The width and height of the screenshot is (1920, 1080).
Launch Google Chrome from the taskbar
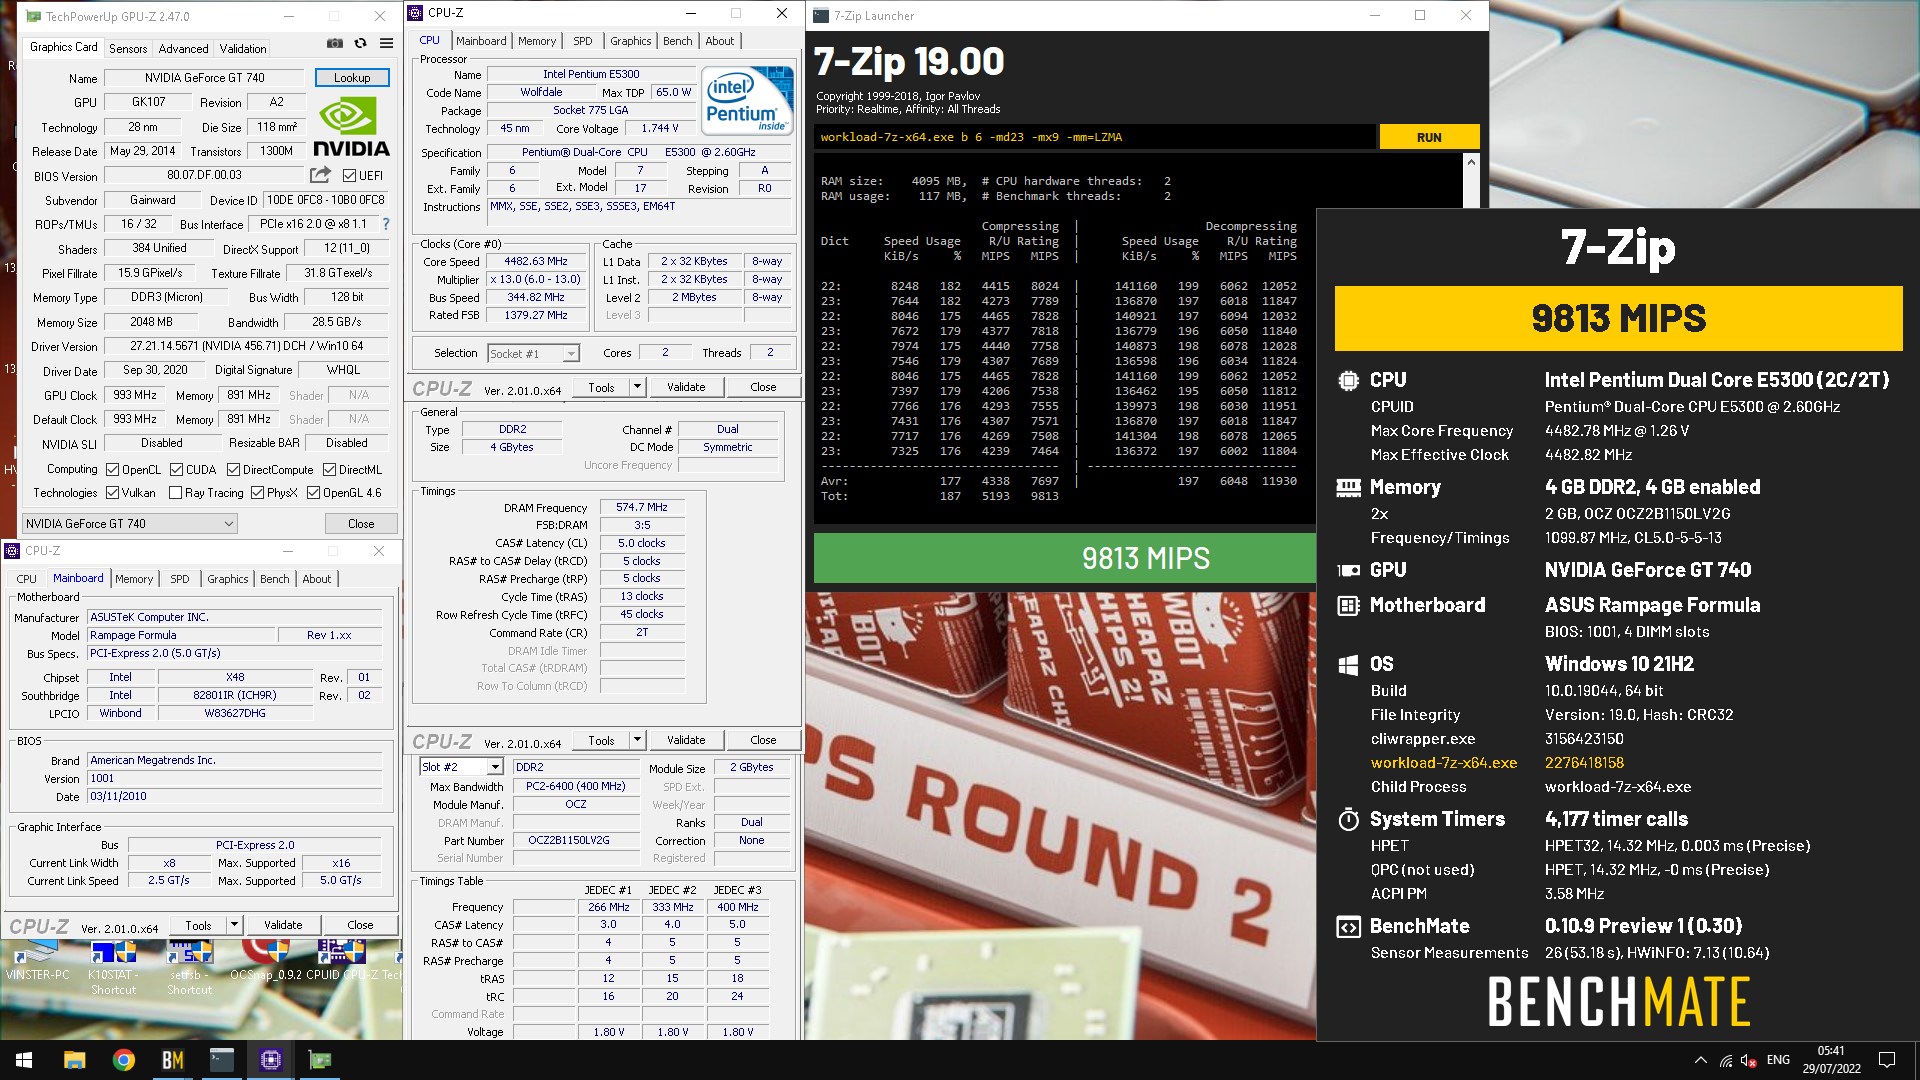123,1060
